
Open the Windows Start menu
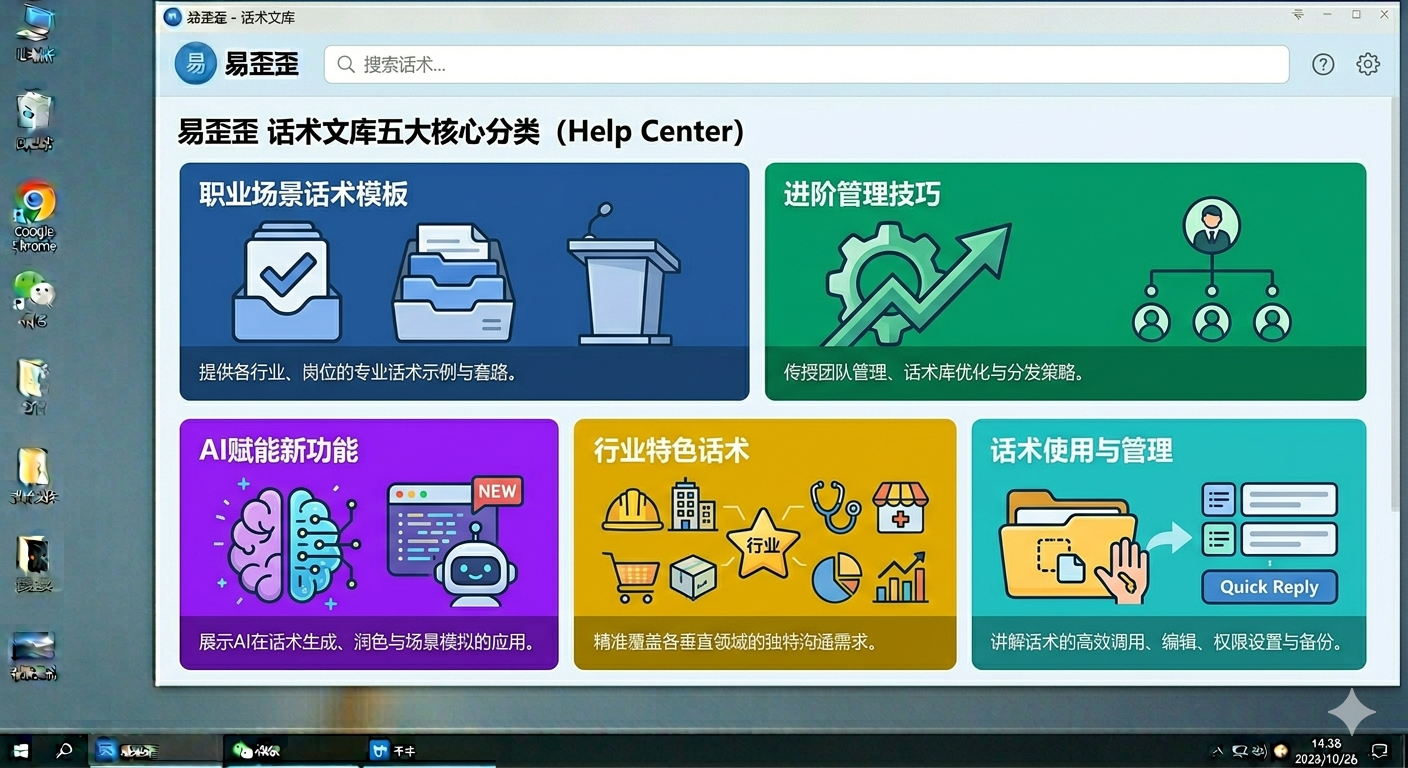[x=20, y=750]
